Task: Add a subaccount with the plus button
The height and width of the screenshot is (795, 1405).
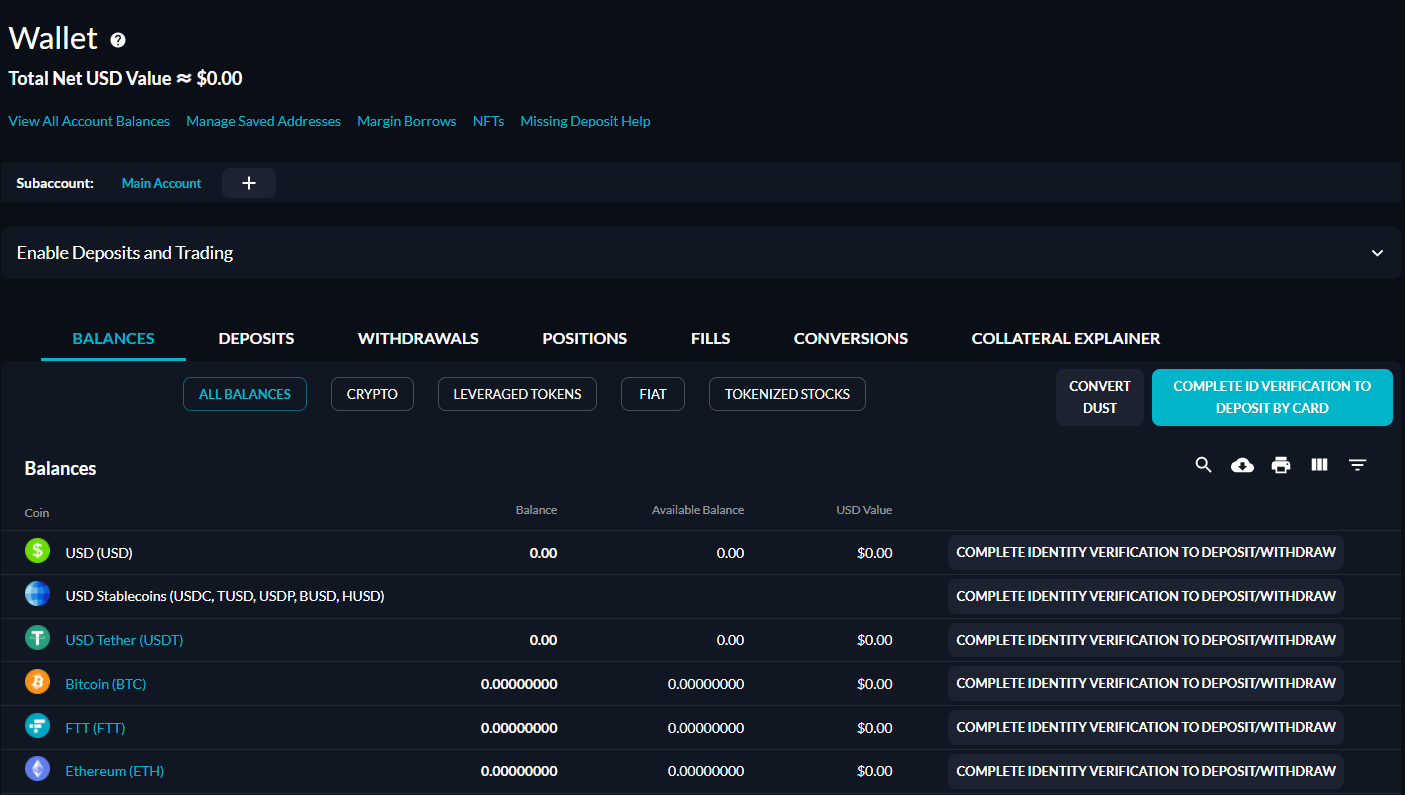Action: (249, 183)
